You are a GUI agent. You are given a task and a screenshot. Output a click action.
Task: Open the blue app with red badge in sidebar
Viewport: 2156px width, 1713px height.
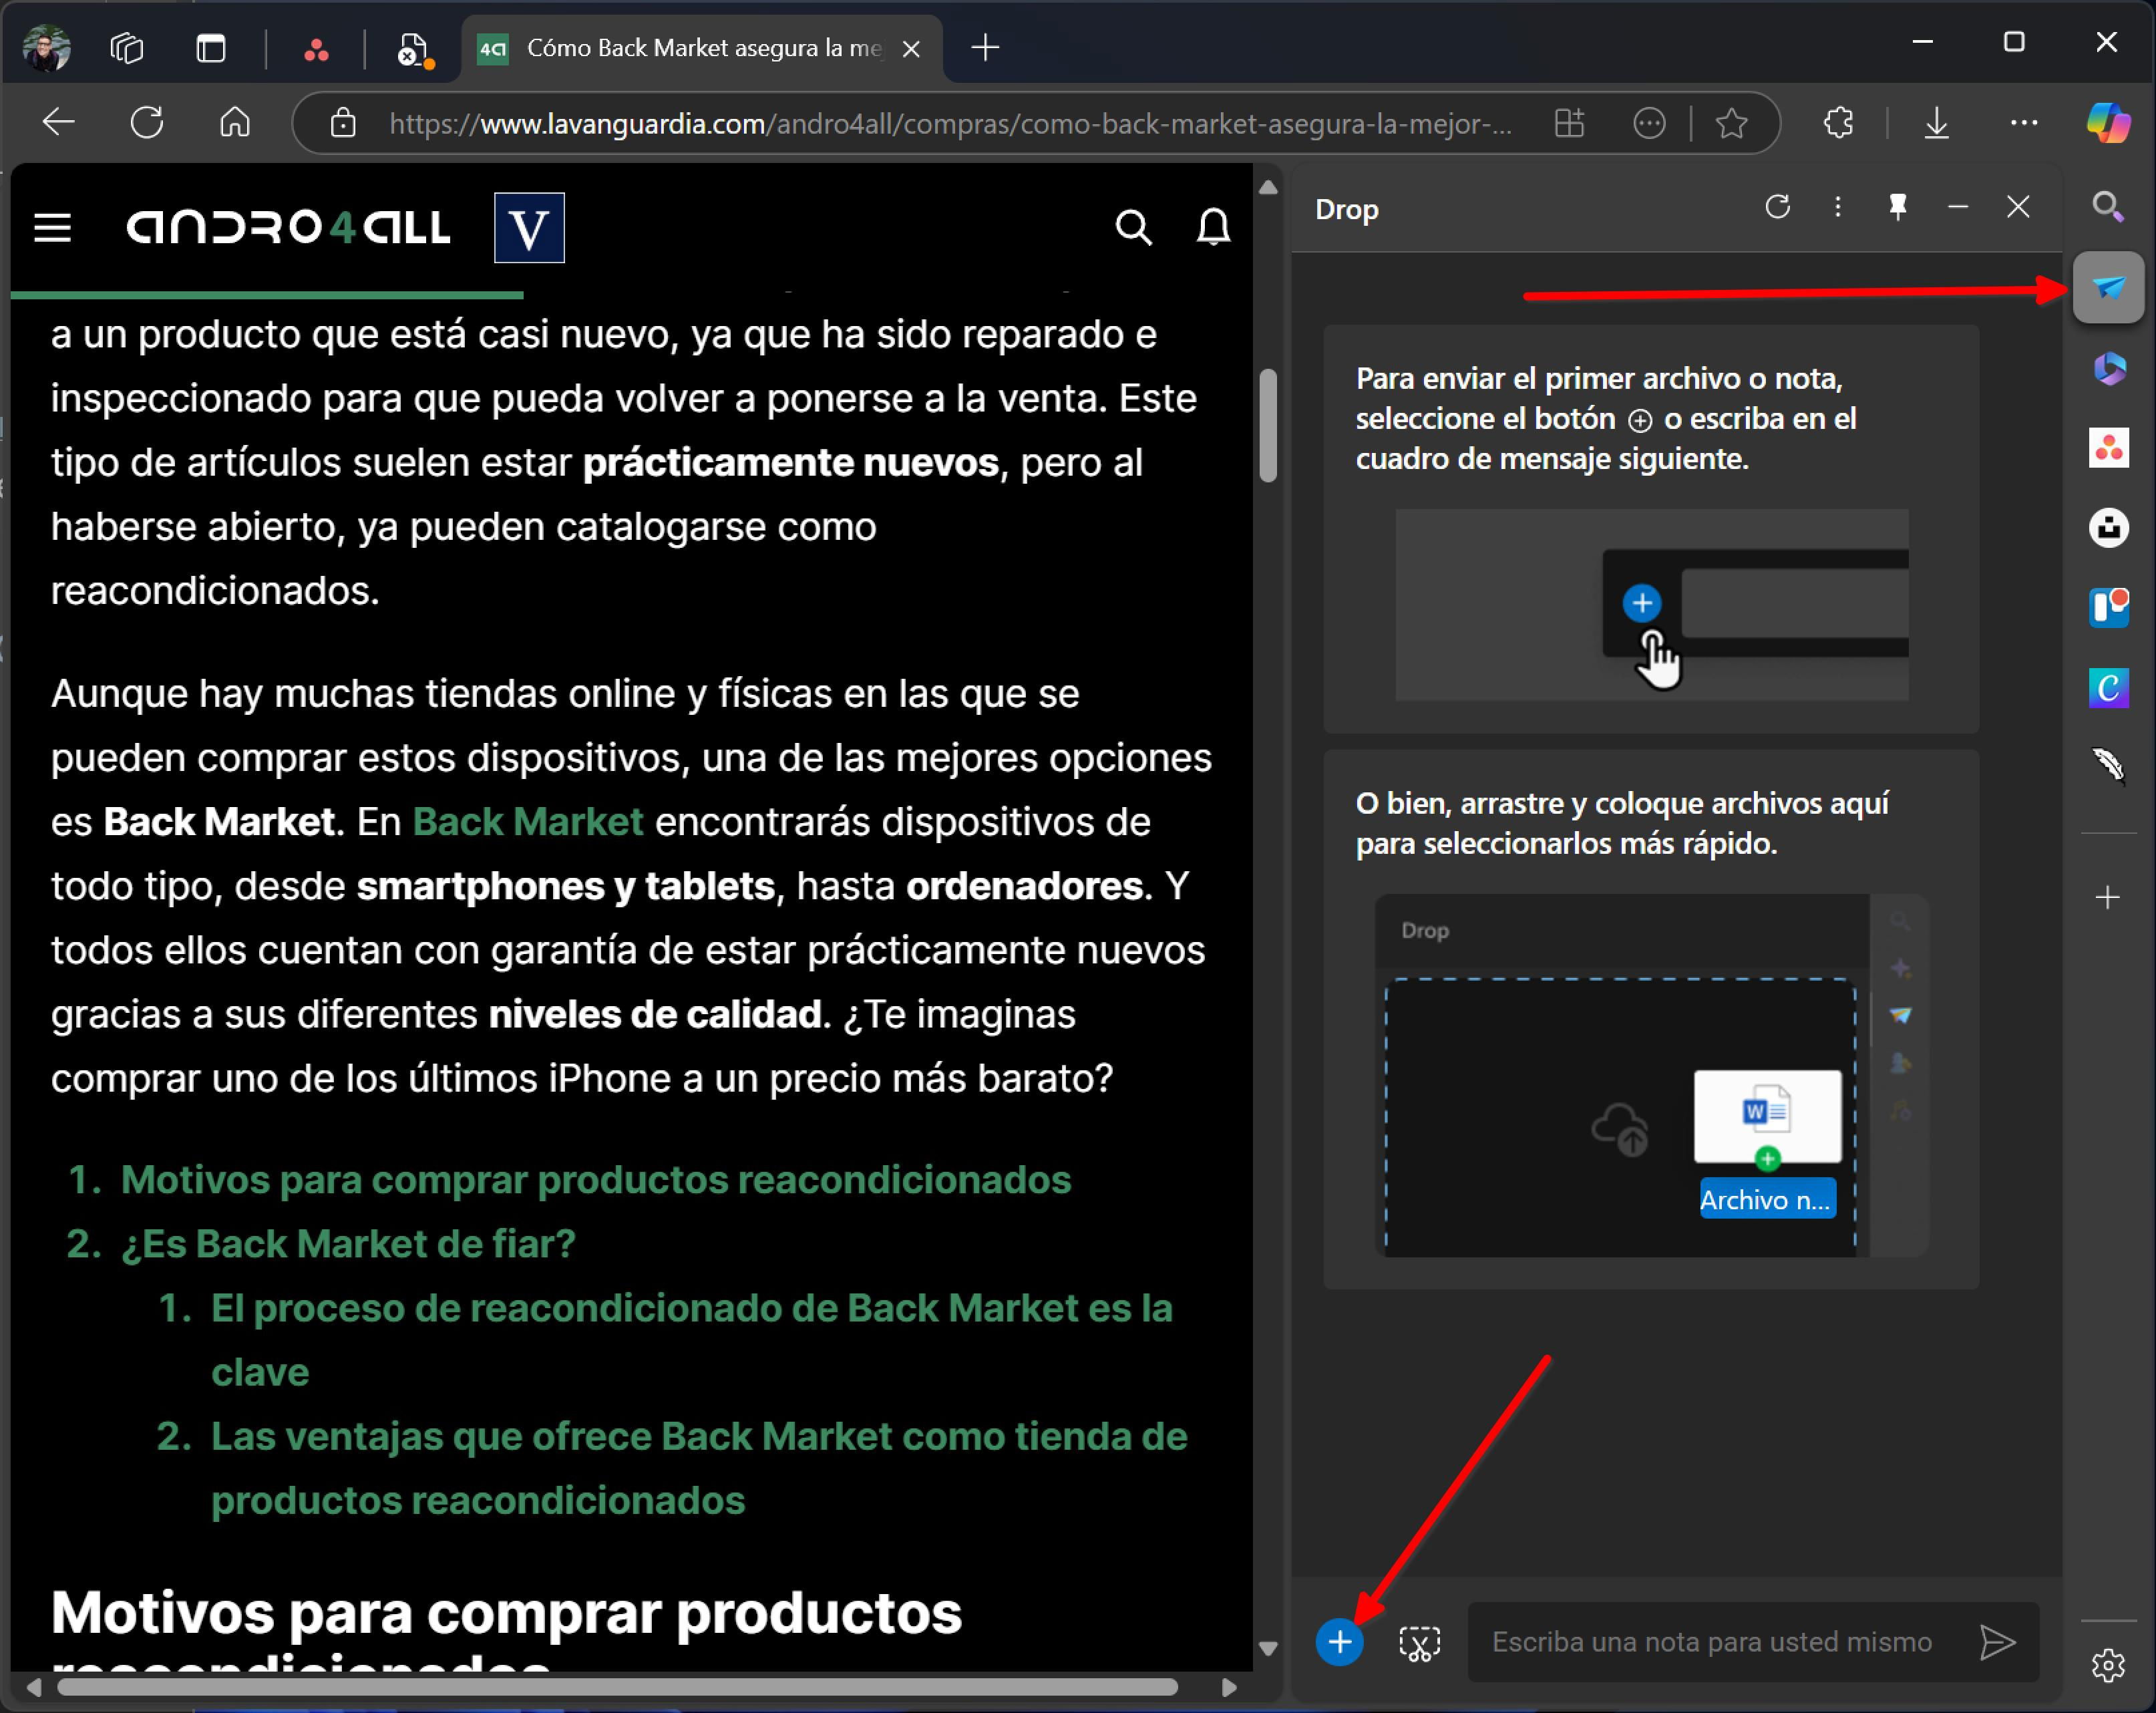point(2108,607)
